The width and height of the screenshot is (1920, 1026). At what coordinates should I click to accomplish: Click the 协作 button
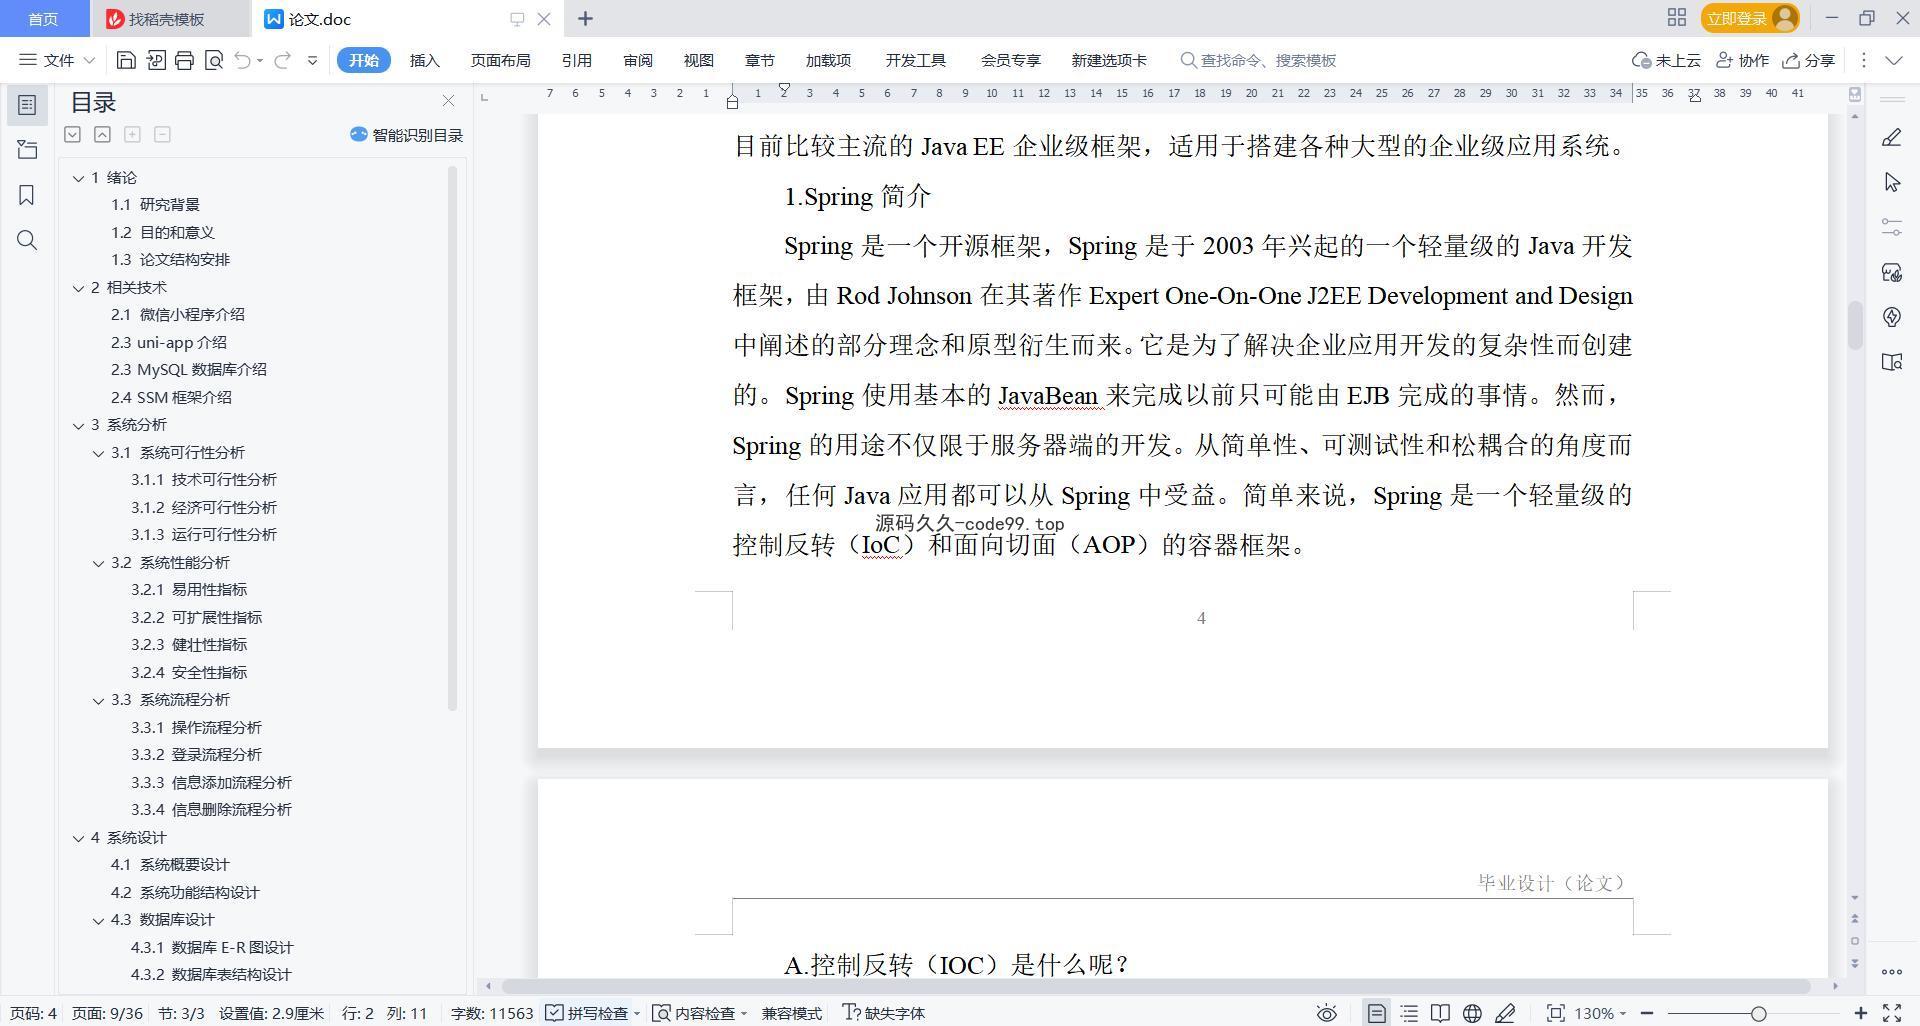click(1742, 61)
